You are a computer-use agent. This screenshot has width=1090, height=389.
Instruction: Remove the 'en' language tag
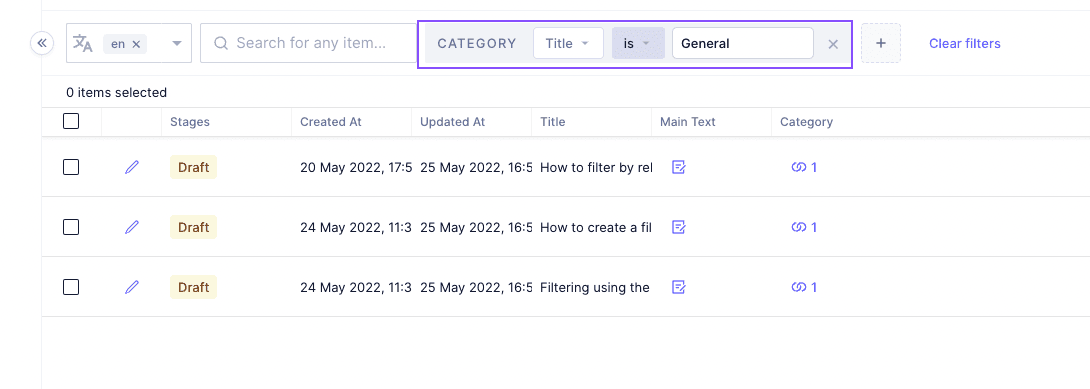pos(136,44)
